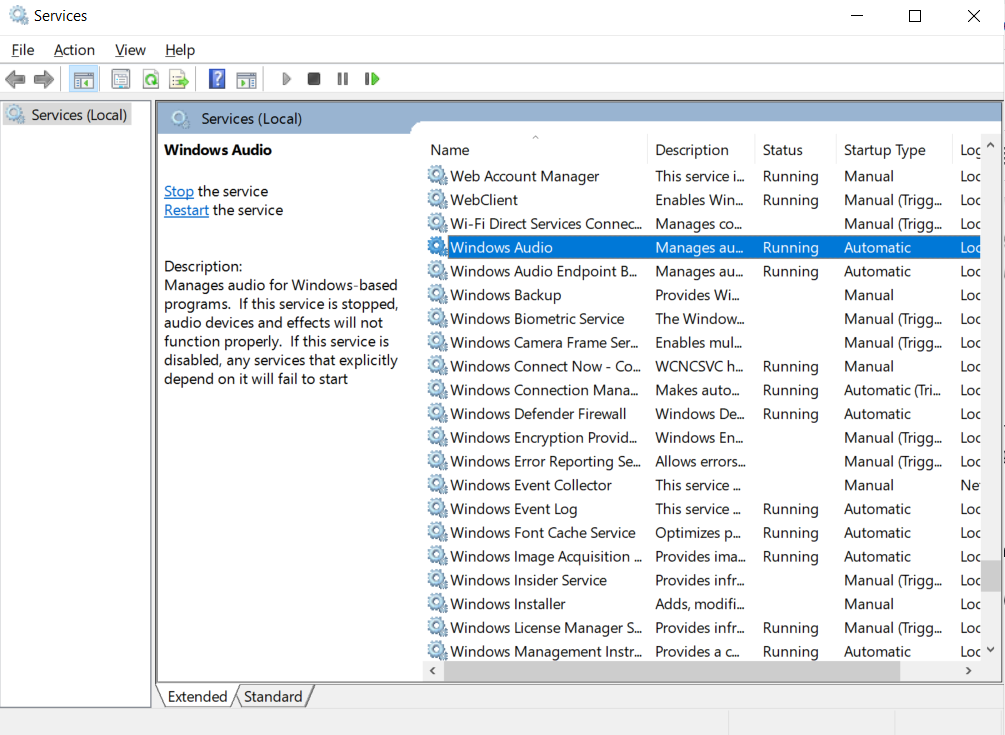Open the File menu

pos(22,50)
